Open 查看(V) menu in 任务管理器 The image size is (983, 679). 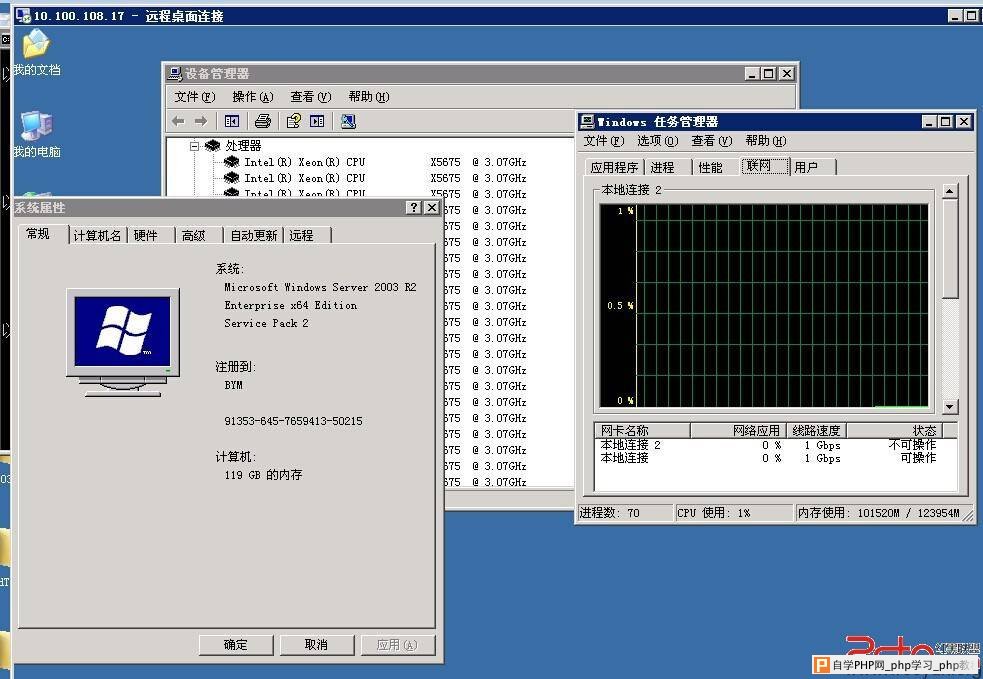click(x=712, y=141)
